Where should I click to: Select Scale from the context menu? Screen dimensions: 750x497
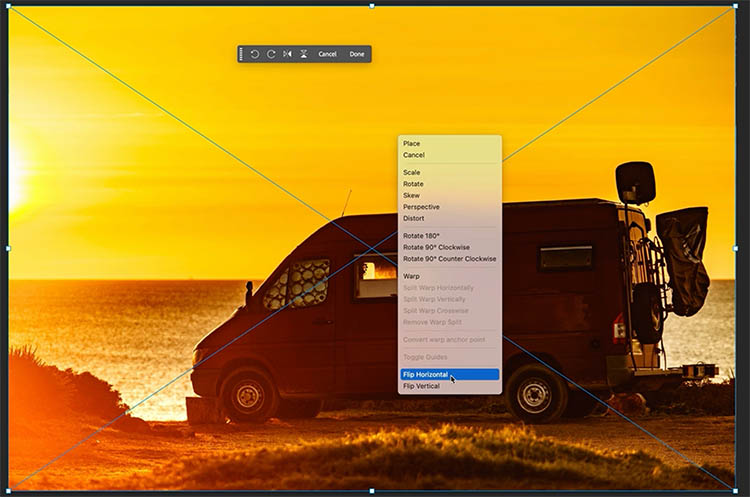click(x=412, y=173)
